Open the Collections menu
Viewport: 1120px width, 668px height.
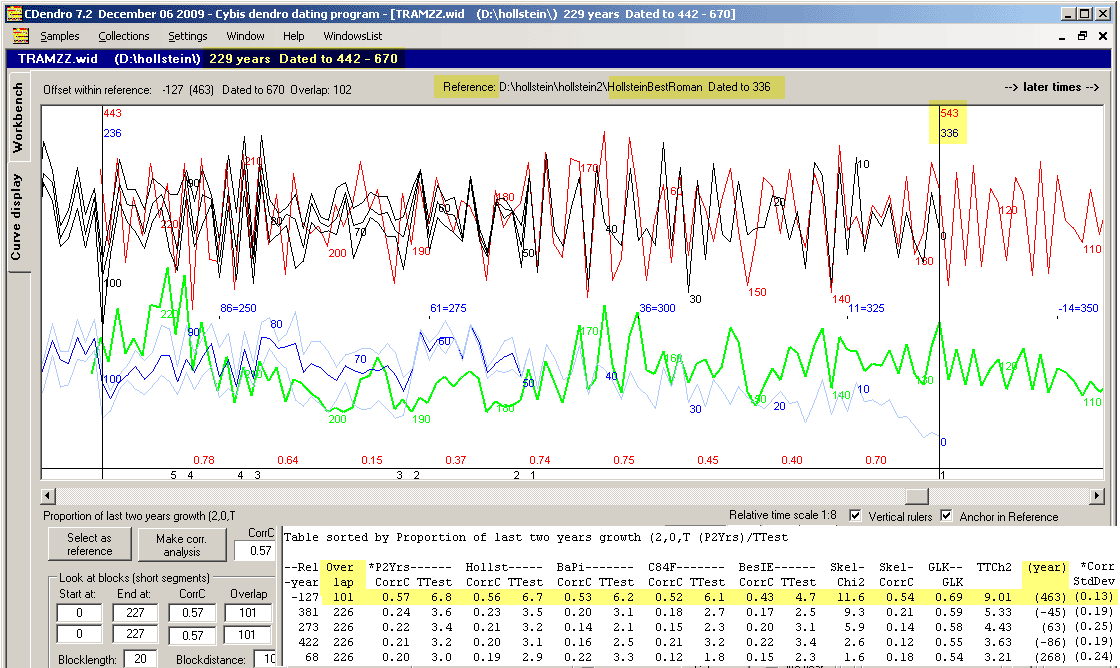coord(124,36)
